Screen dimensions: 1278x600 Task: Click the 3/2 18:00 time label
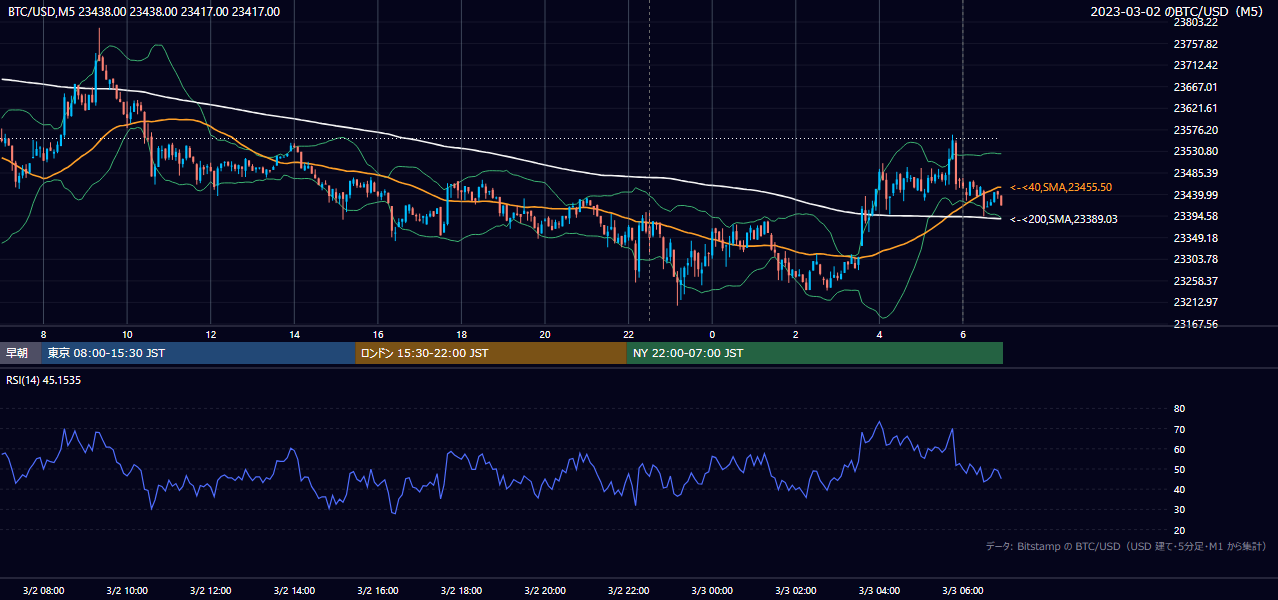pyautogui.click(x=461, y=590)
